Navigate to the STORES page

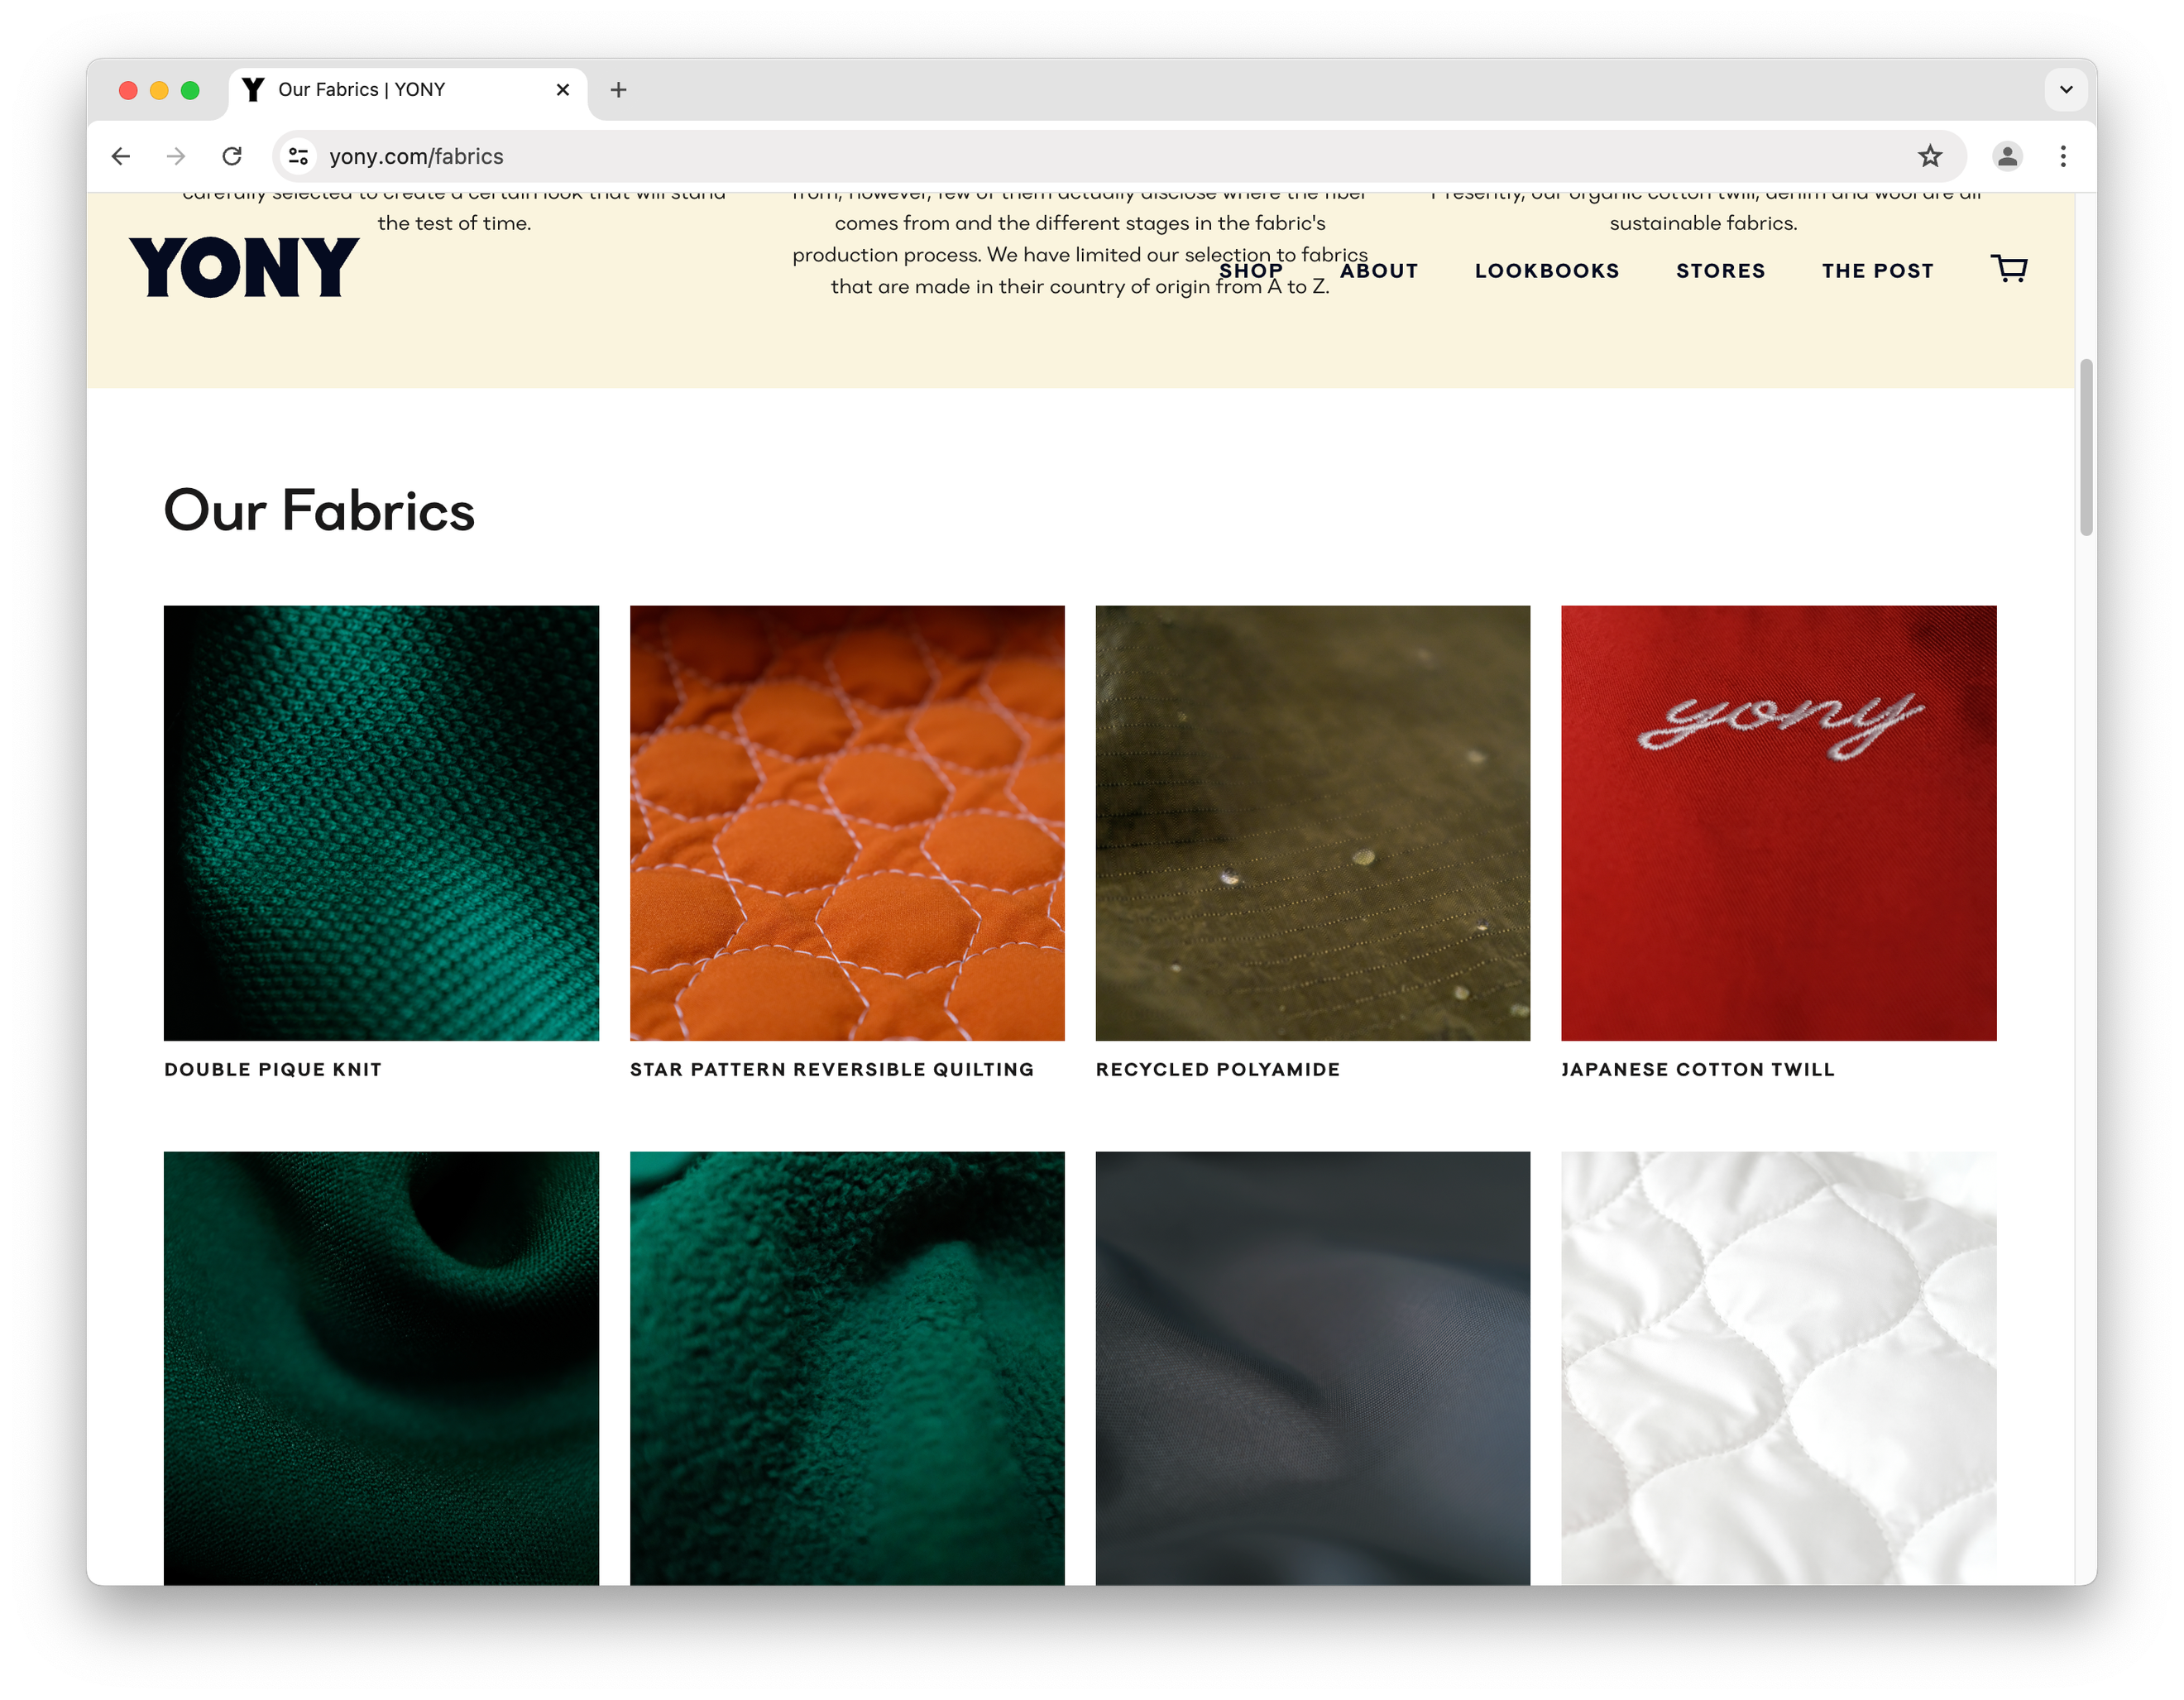point(1720,271)
